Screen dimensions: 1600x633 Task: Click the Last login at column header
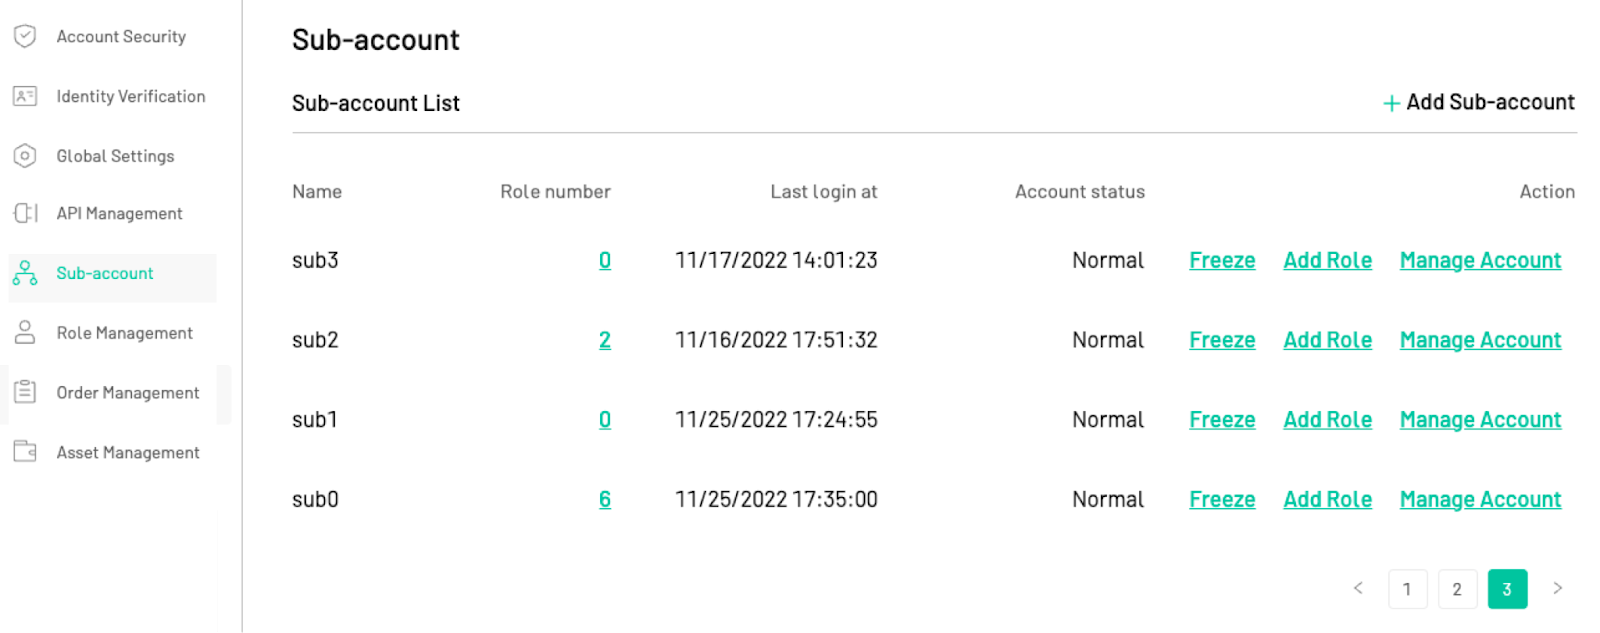coord(823,192)
